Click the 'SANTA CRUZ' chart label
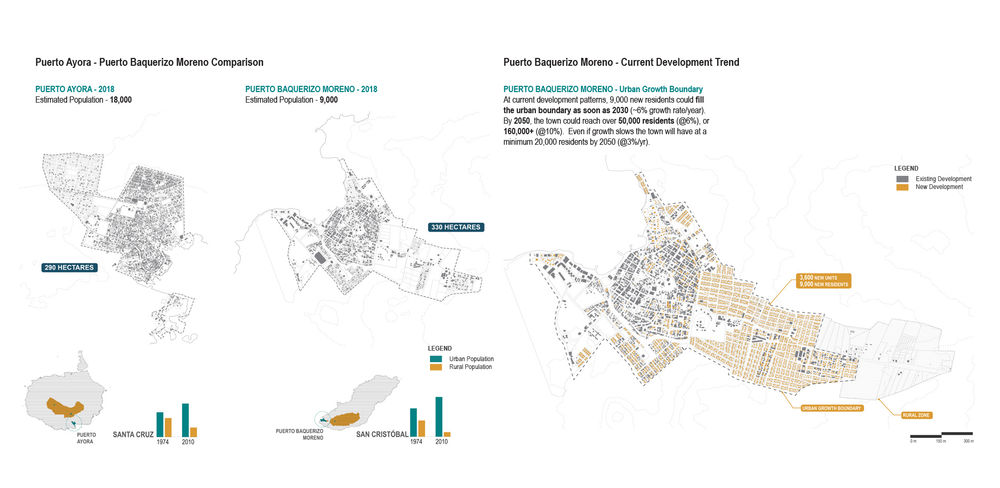This screenshot has width=1000, height=488. pyautogui.click(x=133, y=435)
